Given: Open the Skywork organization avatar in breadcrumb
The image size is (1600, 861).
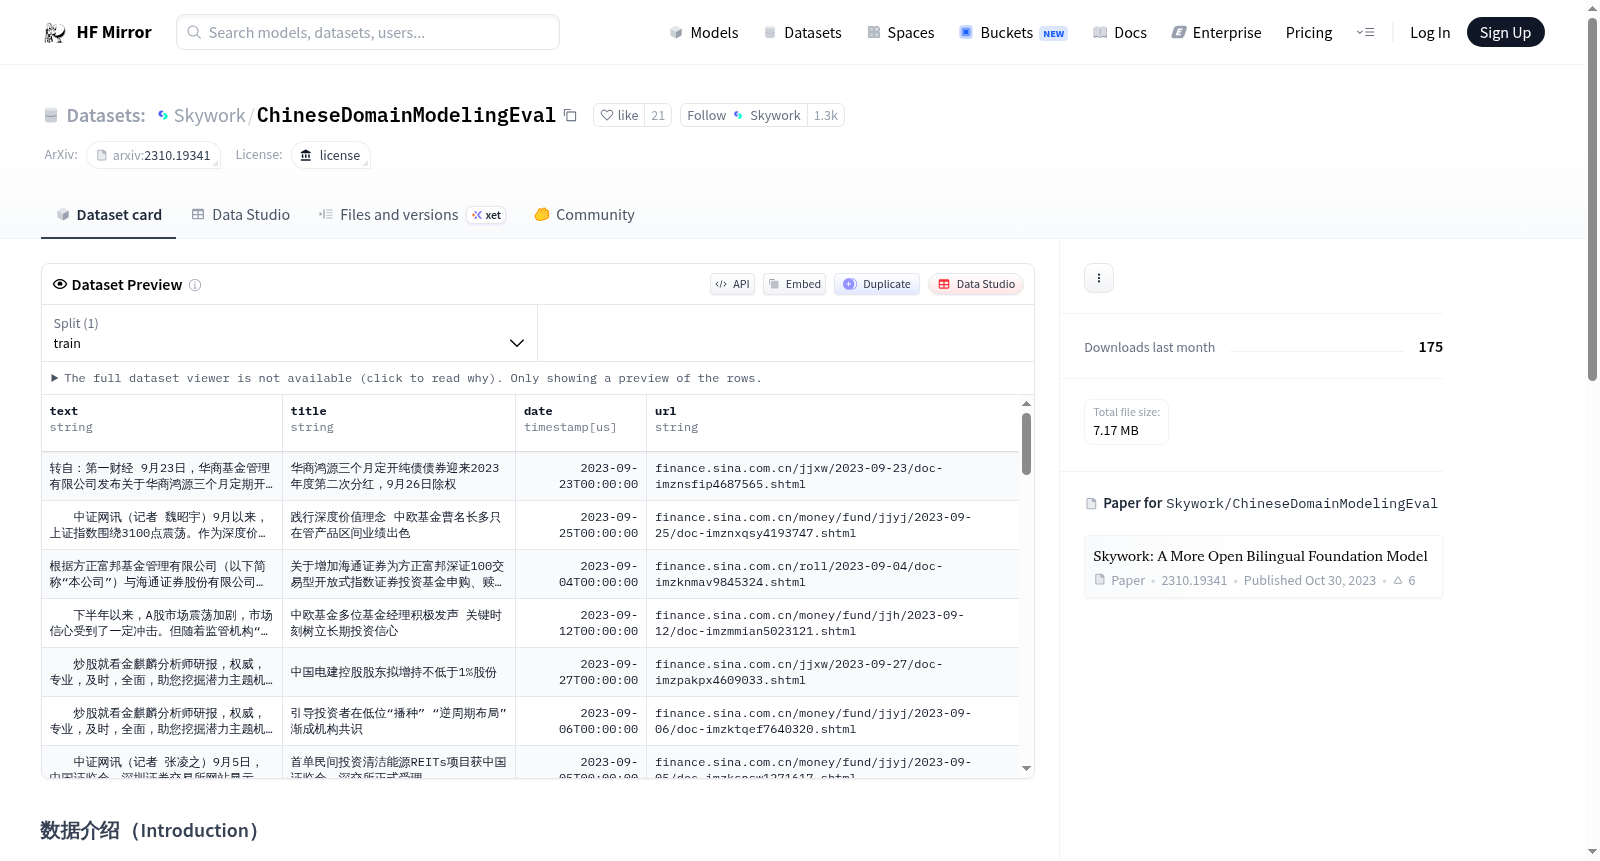Looking at the screenshot, I should pyautogui.click(x=163, y=116).
